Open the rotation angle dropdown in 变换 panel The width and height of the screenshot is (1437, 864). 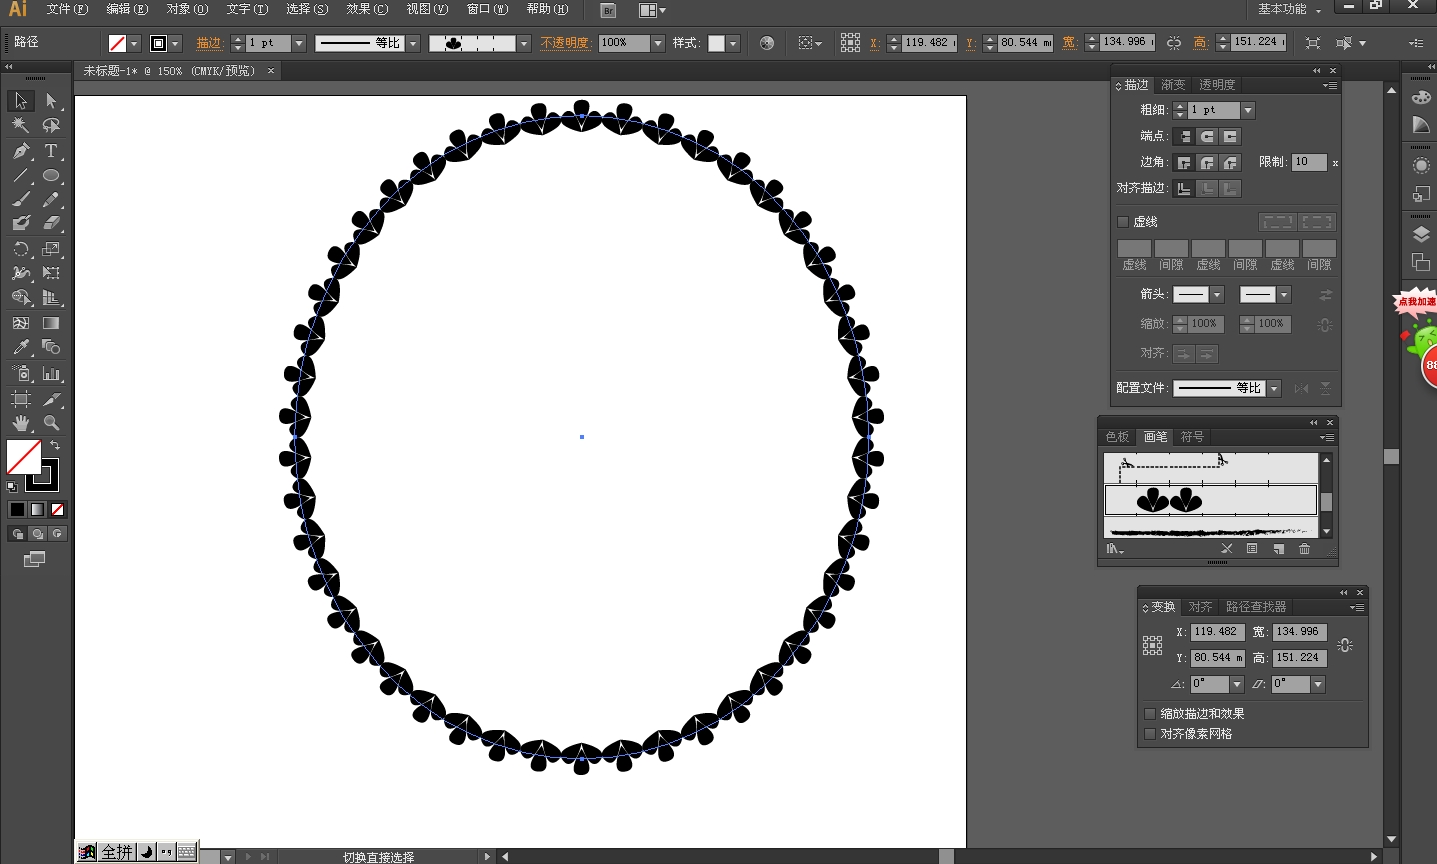point(1237,684)
